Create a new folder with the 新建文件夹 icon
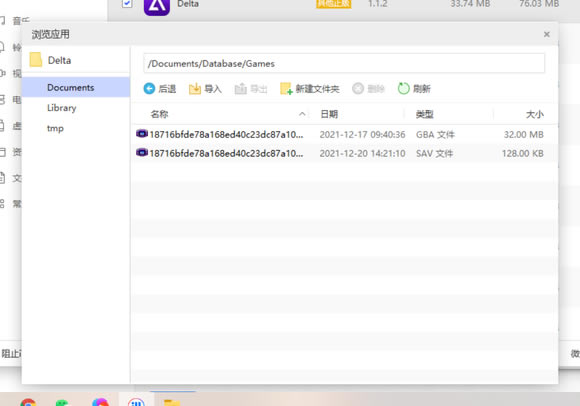 pyautogui.click(x=286, y=89)
